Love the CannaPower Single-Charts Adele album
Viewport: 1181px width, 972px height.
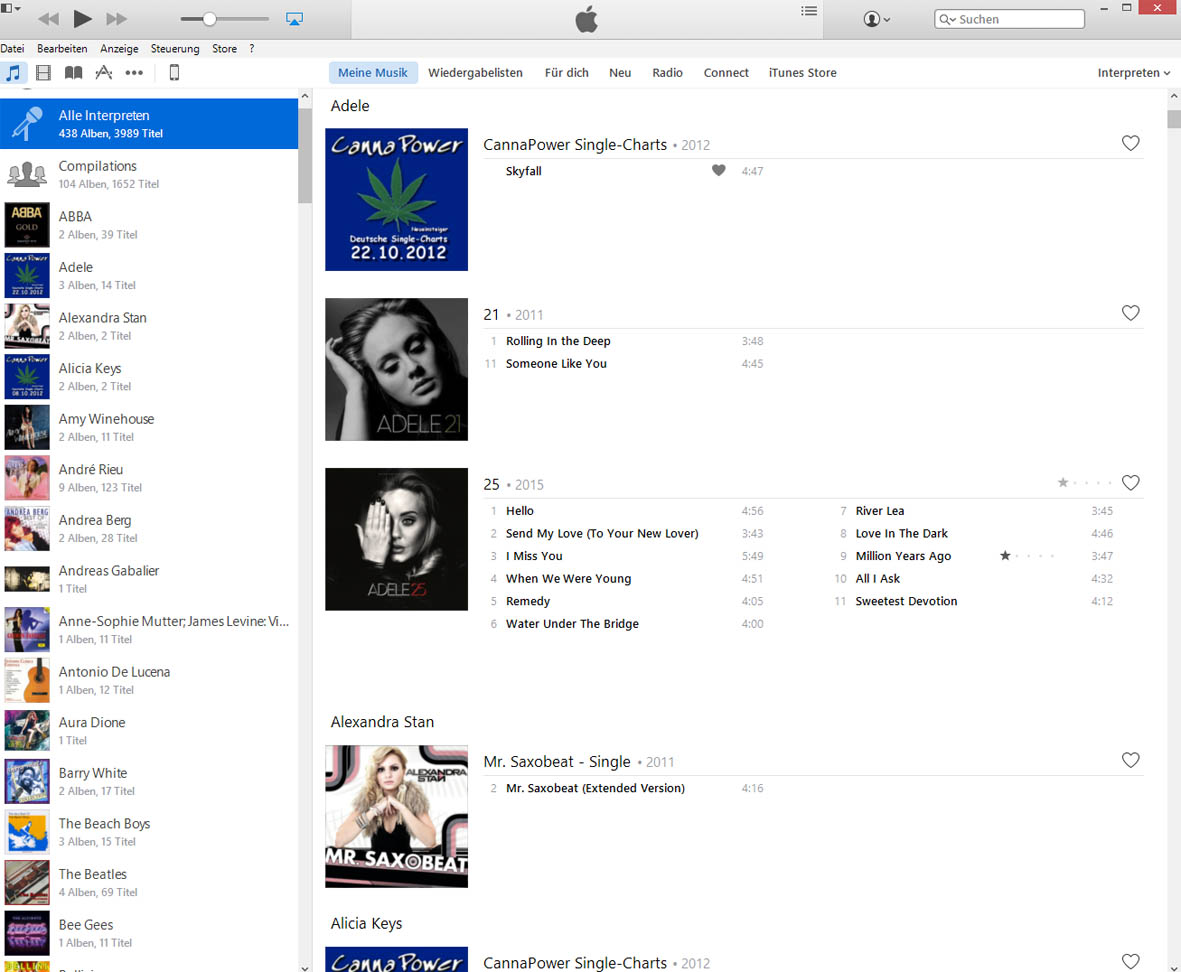click(1131, 143)
